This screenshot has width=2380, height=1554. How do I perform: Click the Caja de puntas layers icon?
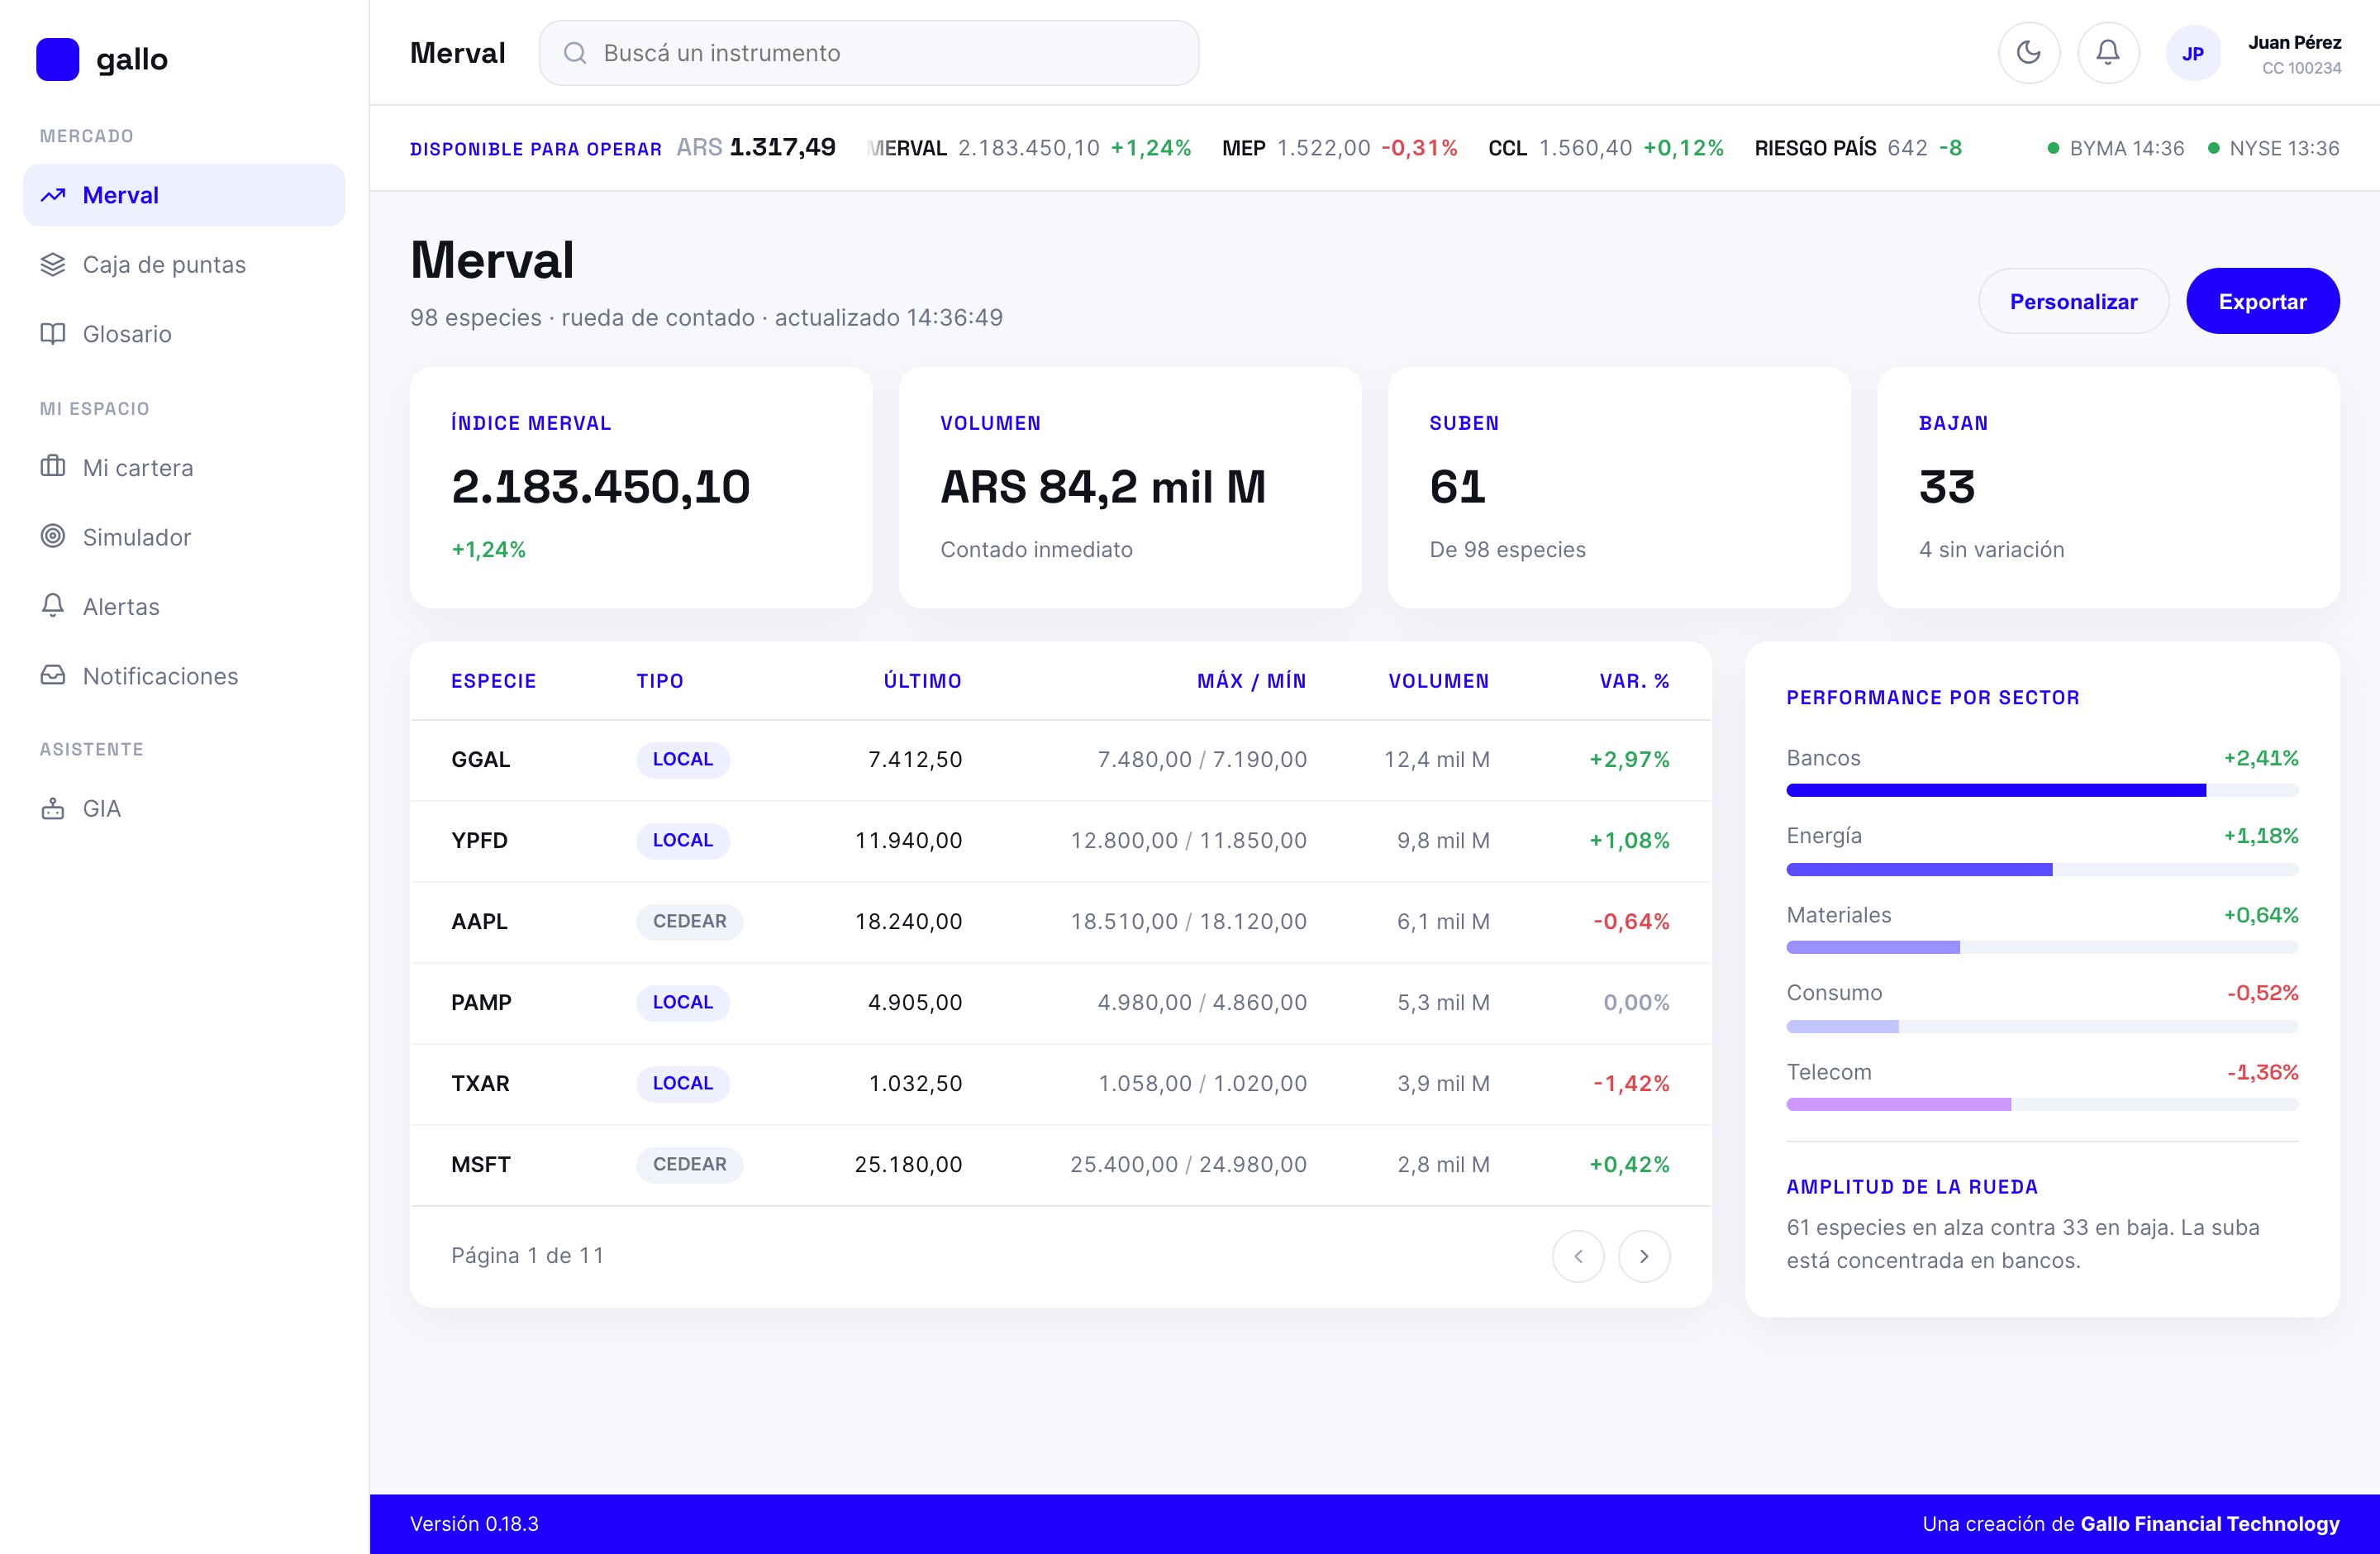[53, 264]
